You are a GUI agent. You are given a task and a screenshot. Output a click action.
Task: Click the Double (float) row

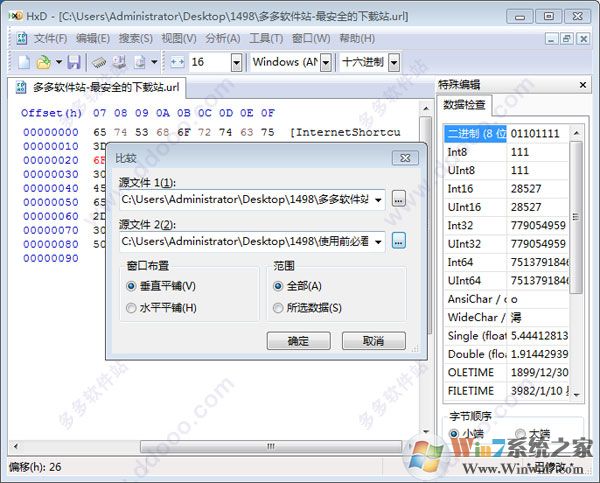point(506,354)
